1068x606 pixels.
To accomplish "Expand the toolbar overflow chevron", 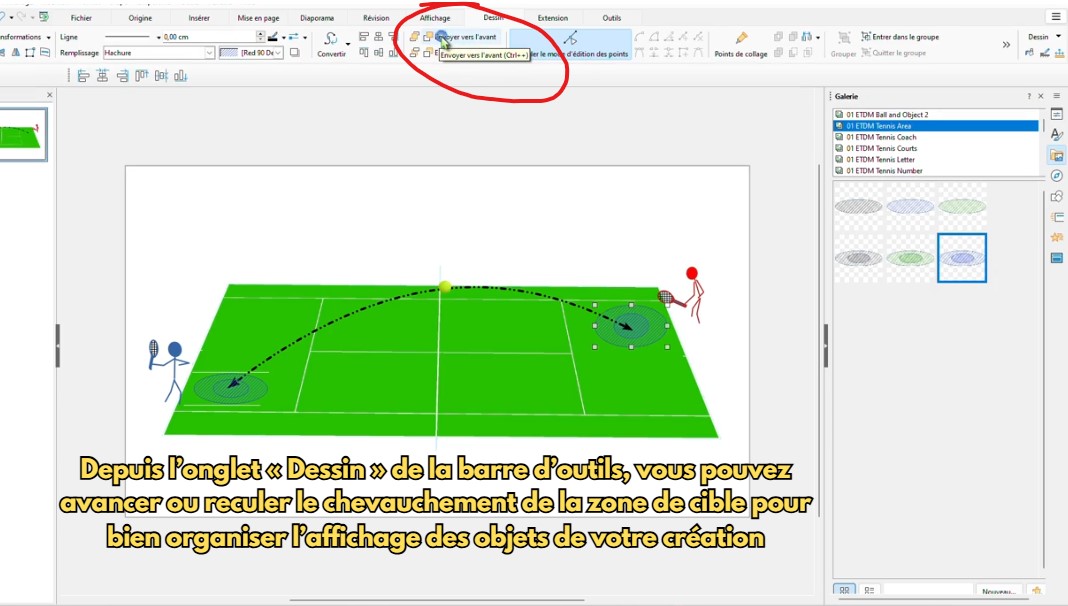I will click(x=1006, y=45).
